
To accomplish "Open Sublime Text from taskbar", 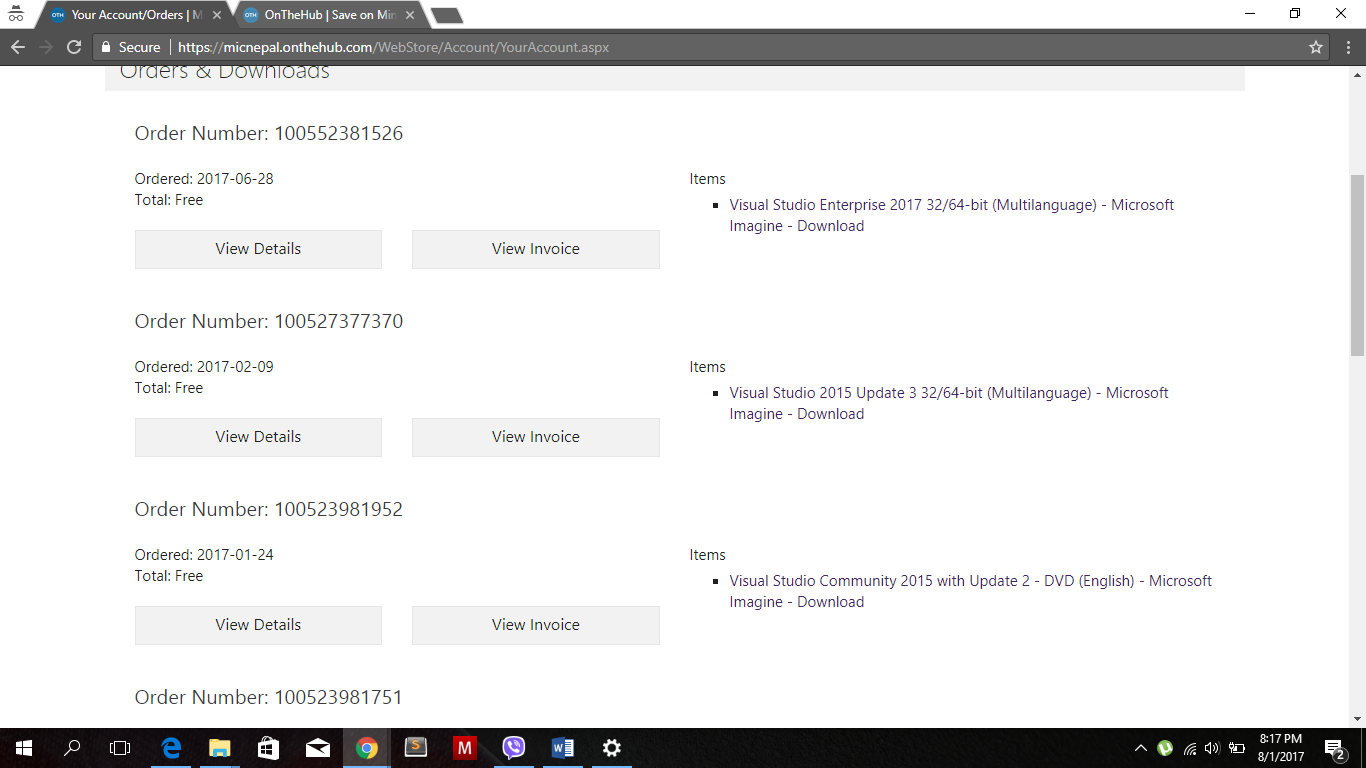I will [x=416, y=748].
